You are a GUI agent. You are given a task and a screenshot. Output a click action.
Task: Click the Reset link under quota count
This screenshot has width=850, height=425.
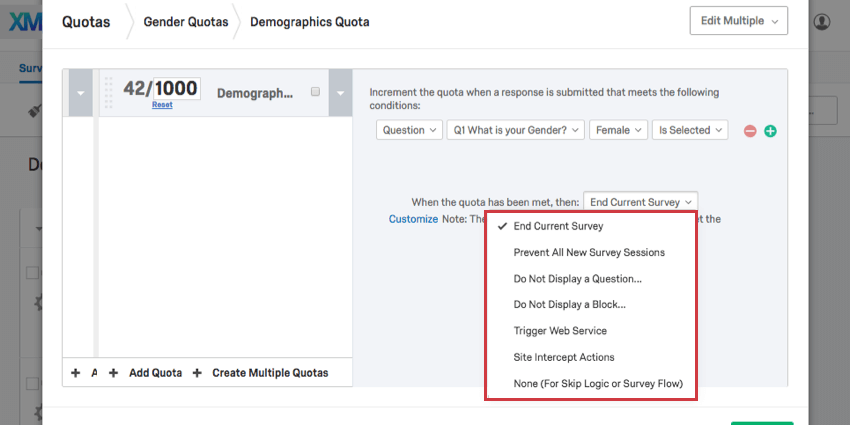(162, 105)
